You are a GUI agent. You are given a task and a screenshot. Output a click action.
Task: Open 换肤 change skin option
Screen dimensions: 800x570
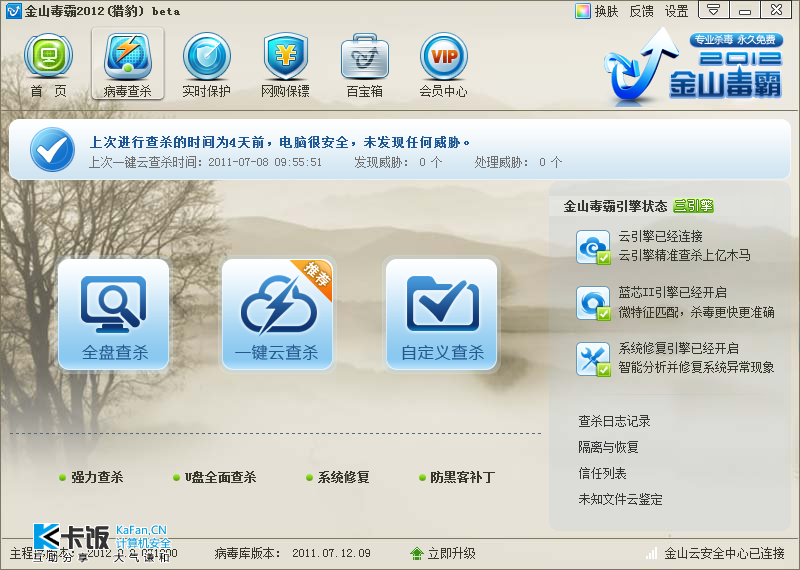click(x=607, y=11)
